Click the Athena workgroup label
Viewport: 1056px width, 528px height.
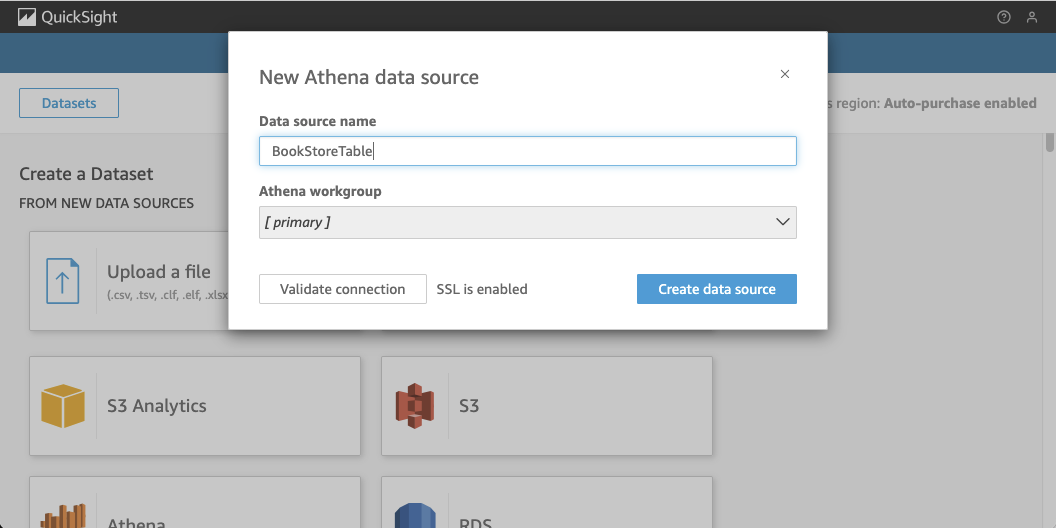(321, 191)
